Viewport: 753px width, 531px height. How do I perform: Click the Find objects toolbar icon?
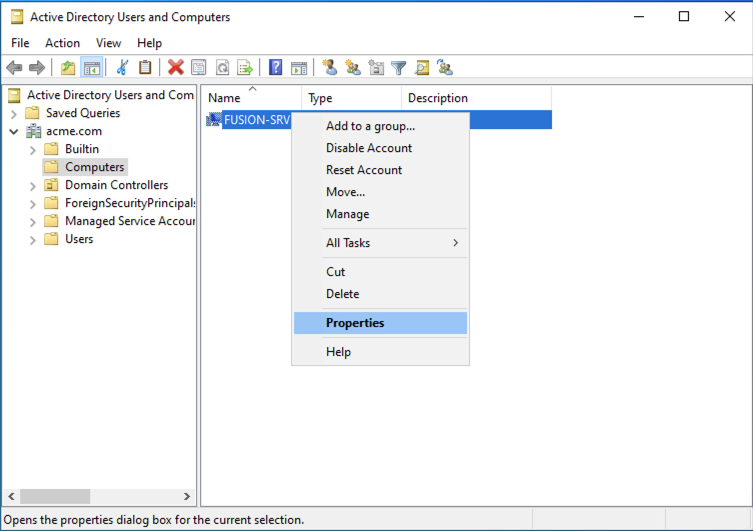pyautogui.click(x=422, y=68)
